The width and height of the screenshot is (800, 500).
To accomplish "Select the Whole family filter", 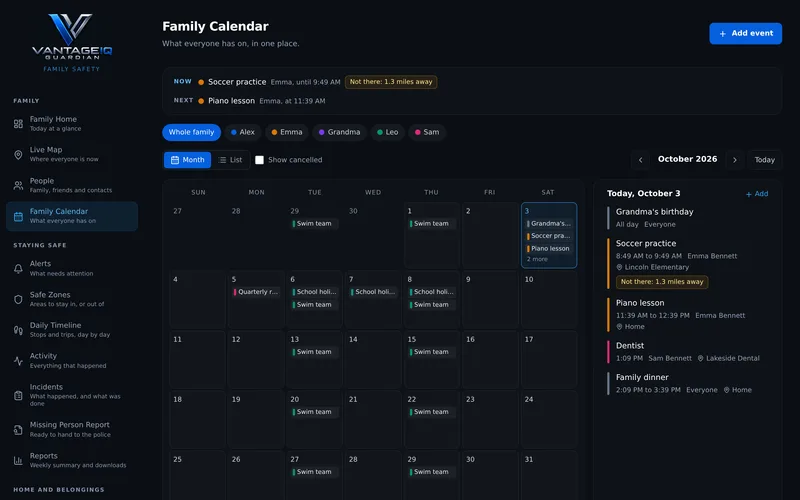I will (x=191, y=132).
